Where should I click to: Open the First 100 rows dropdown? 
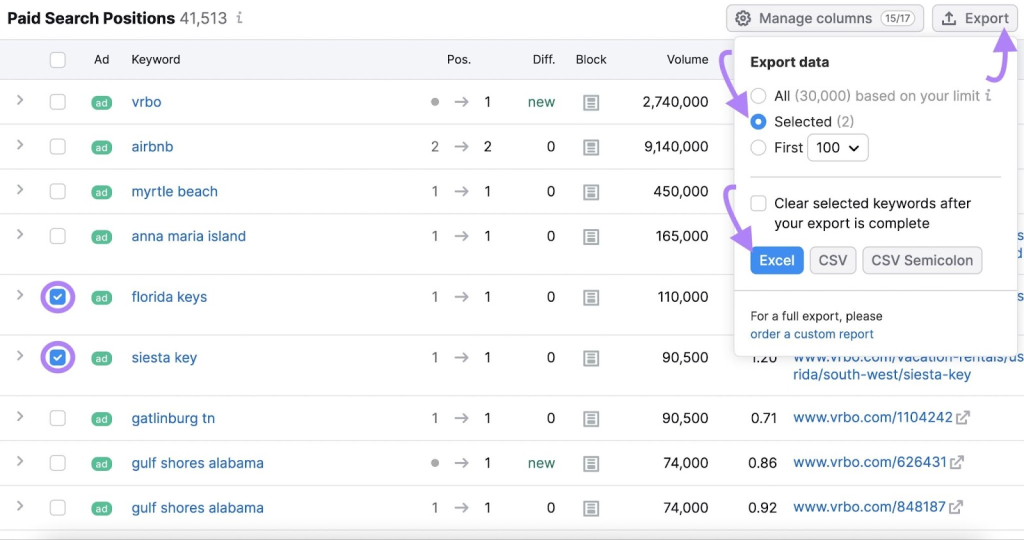(837, 148)
